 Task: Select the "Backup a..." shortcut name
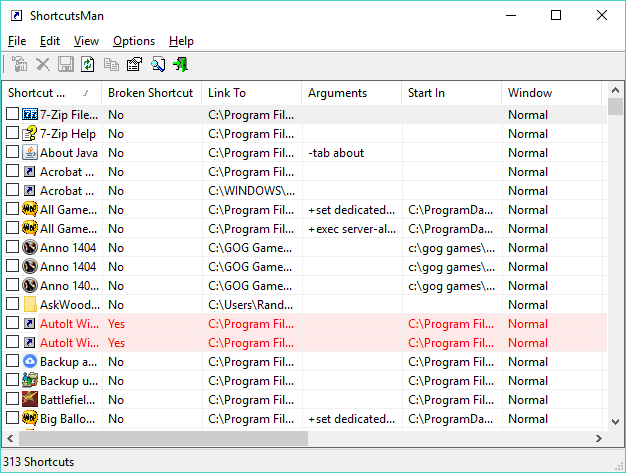click(68, 362)
